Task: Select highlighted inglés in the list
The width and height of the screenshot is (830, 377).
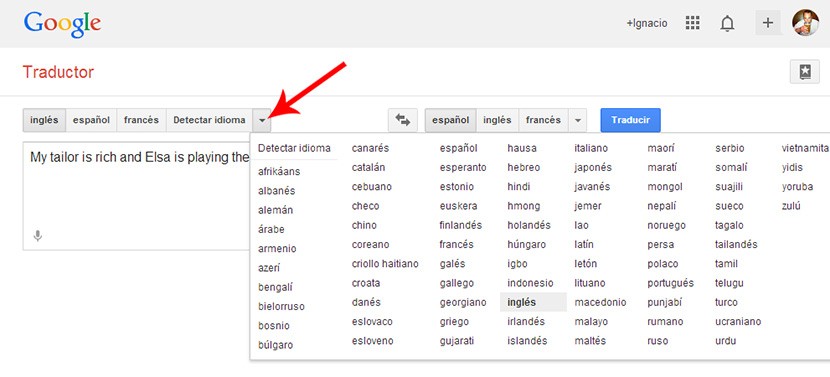Action: (x=533, y=302)
